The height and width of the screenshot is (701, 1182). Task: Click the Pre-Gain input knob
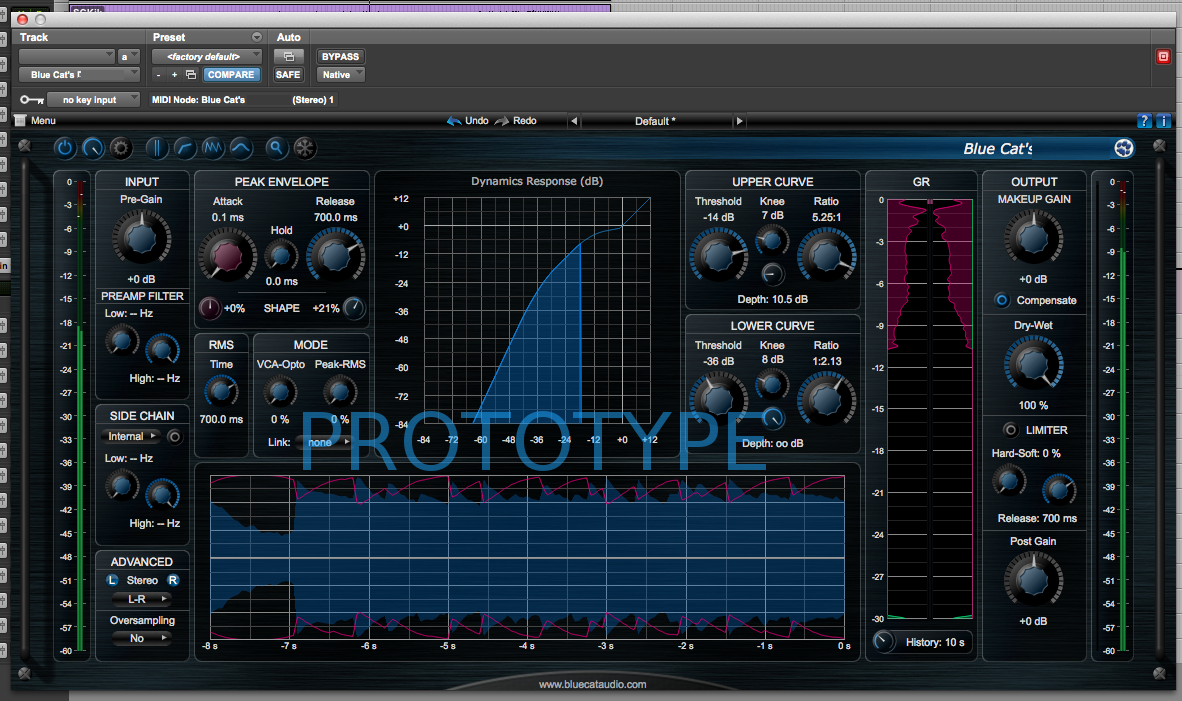pos(141,237)
